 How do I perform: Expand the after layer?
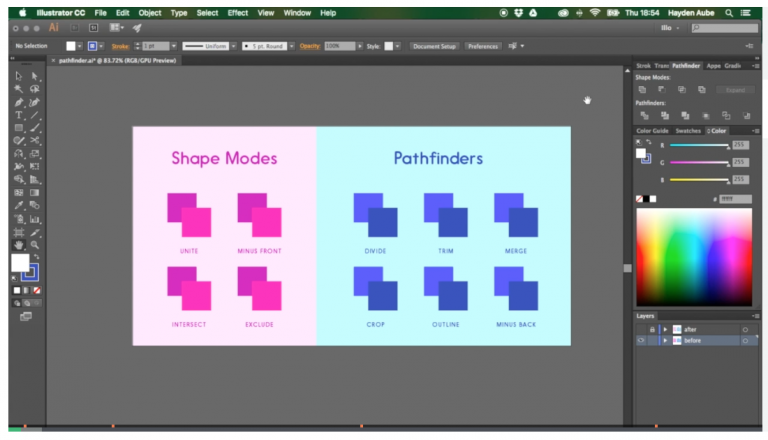(665, 329)
